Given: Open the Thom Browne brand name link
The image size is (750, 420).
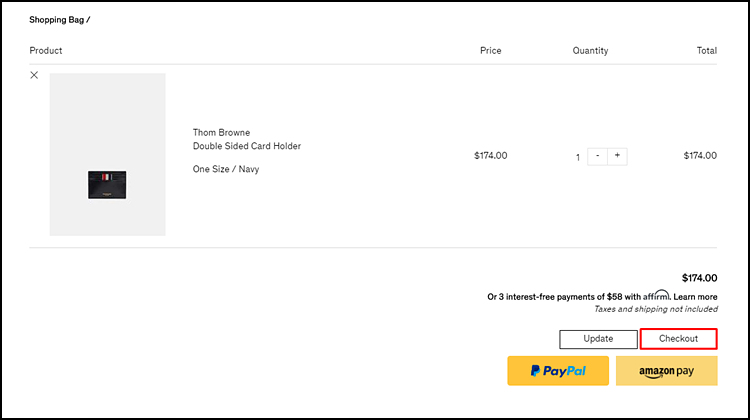Looking at the screenshot, I should pos(221,133).
